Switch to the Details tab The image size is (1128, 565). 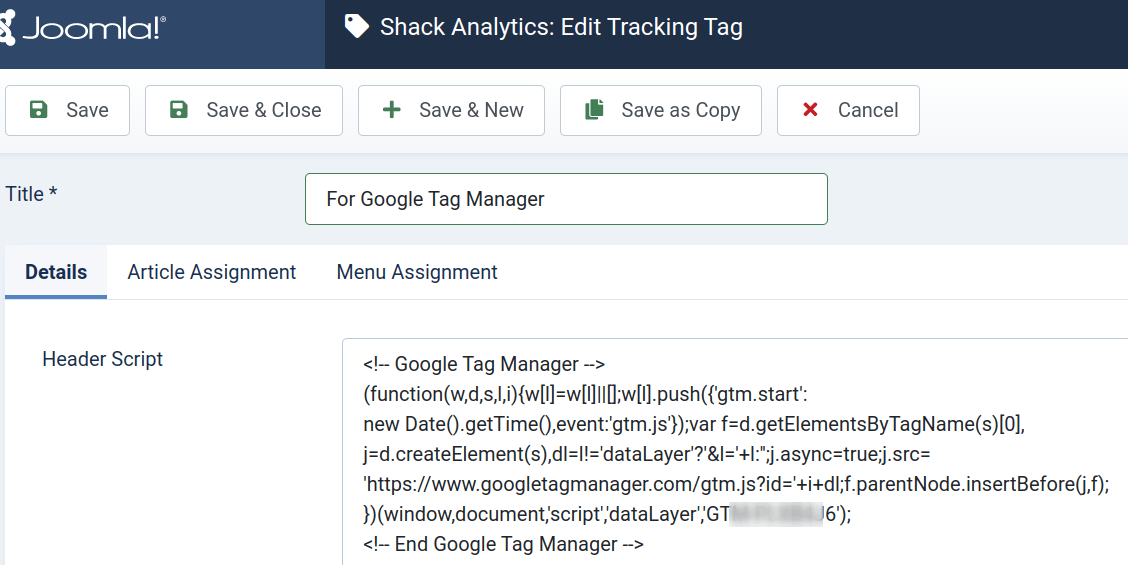(56, 272)
